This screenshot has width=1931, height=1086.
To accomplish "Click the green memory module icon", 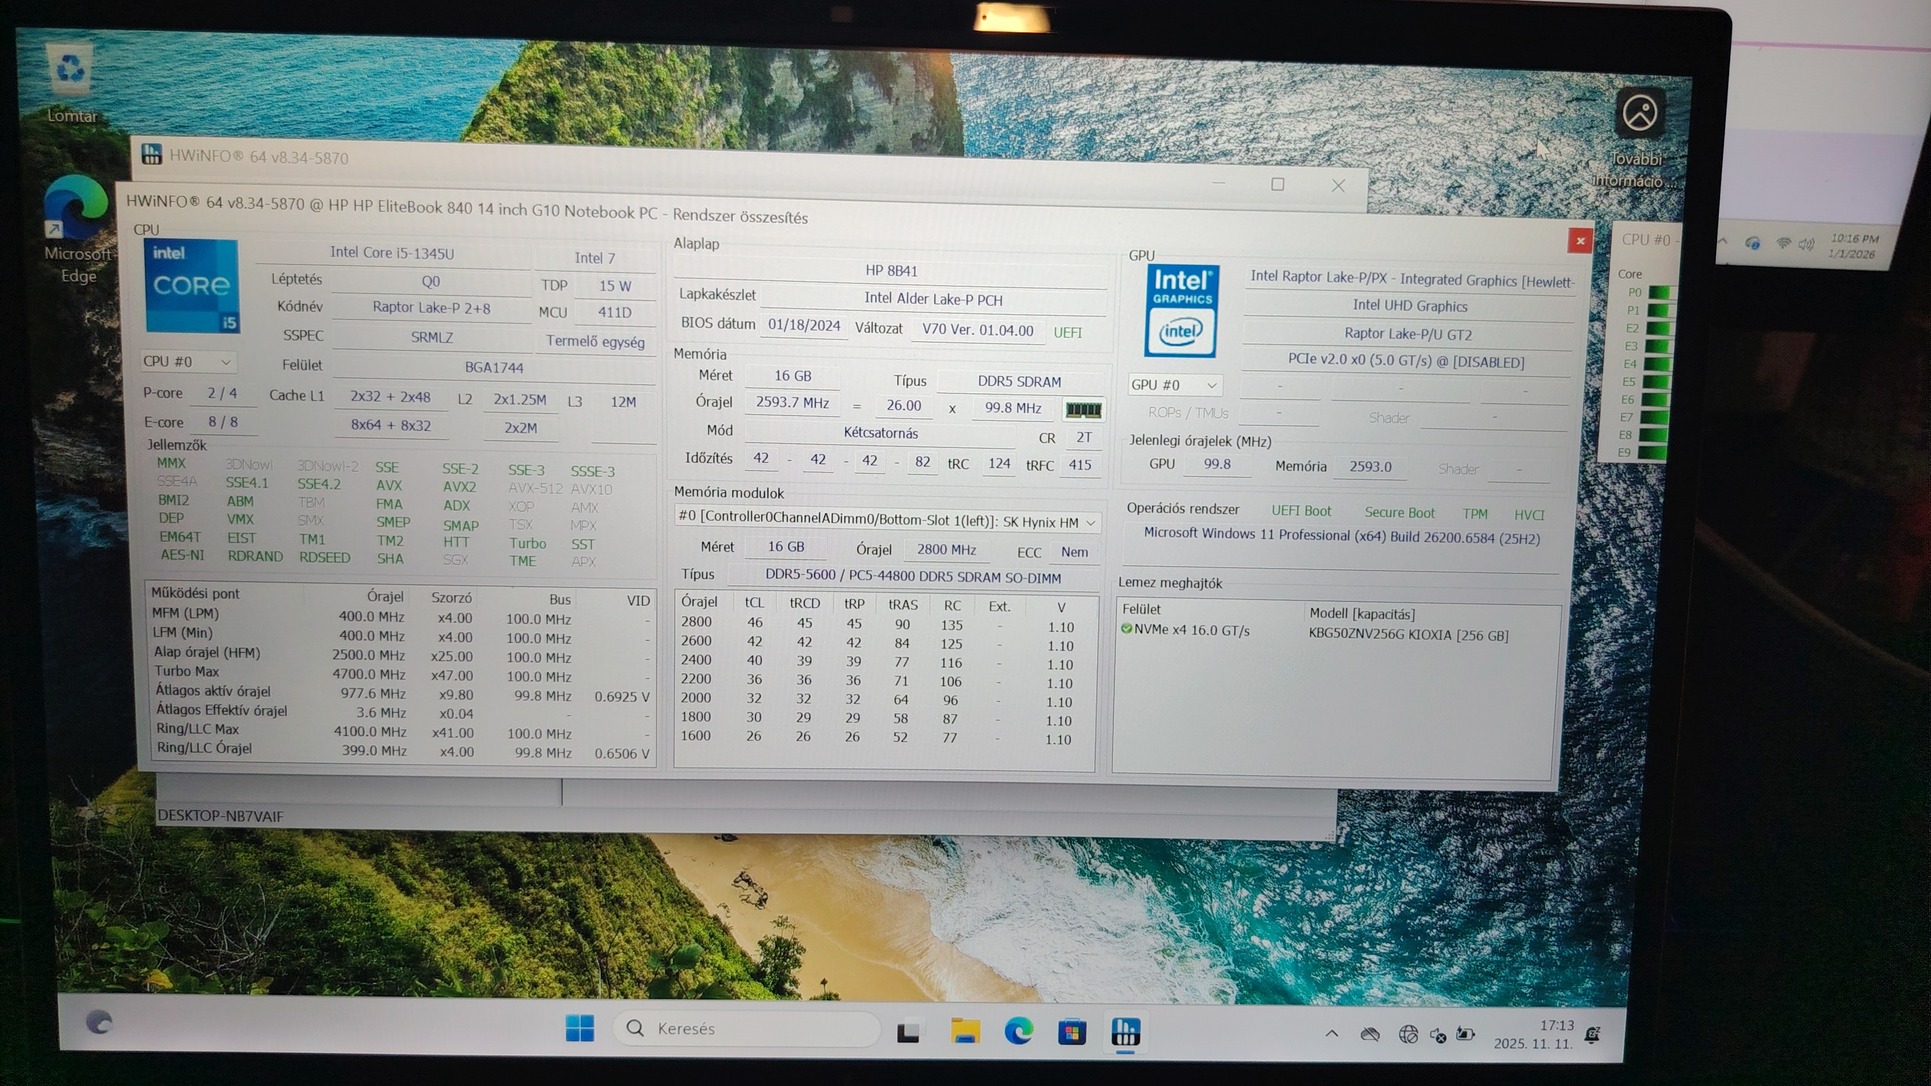I will pos(1083,409).
